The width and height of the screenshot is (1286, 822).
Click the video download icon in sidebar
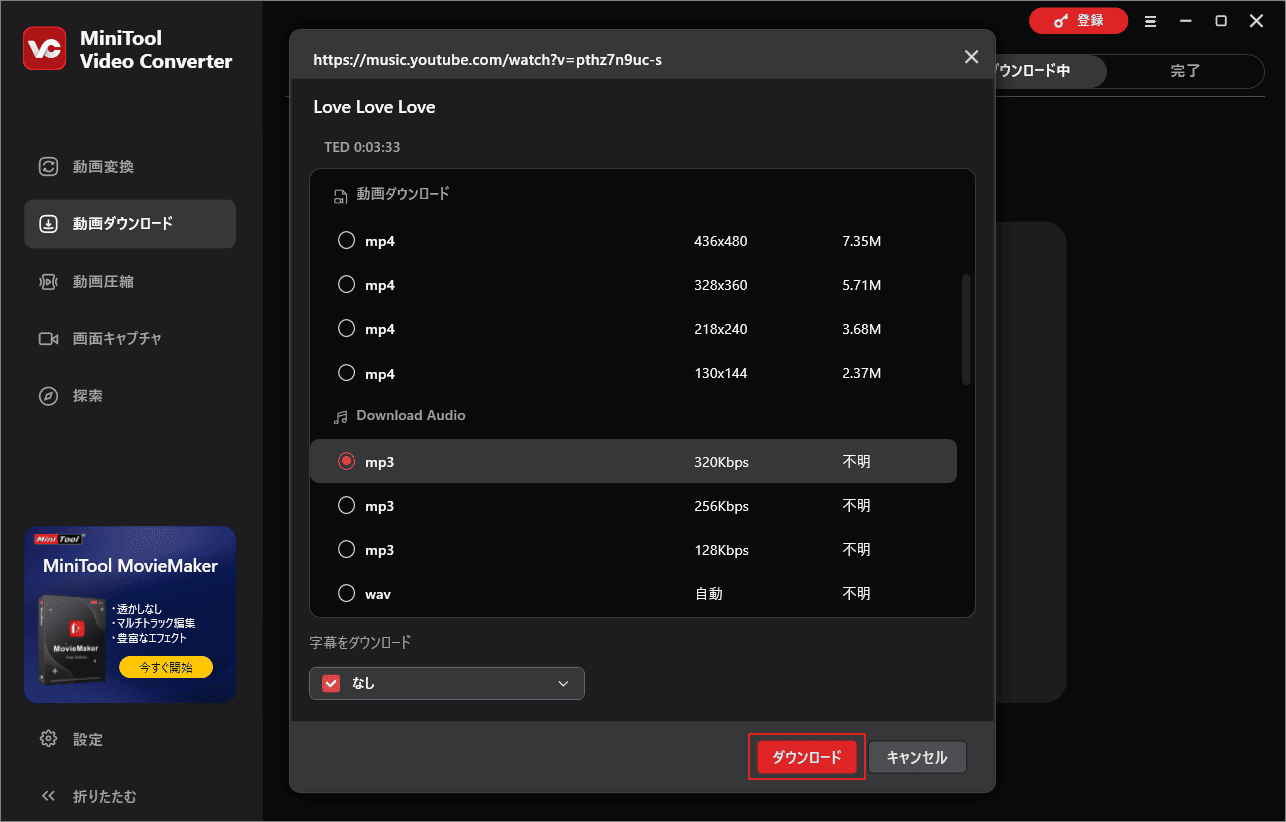coord(48,224)
